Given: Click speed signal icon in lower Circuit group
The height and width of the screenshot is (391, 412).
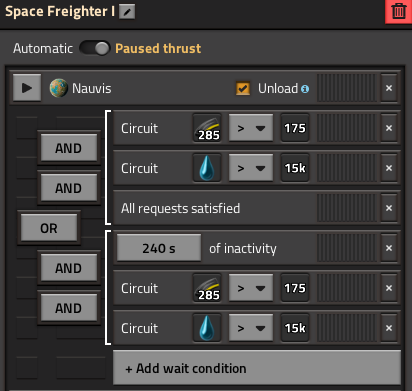Looking at the screenshot, I should point(207,288).
